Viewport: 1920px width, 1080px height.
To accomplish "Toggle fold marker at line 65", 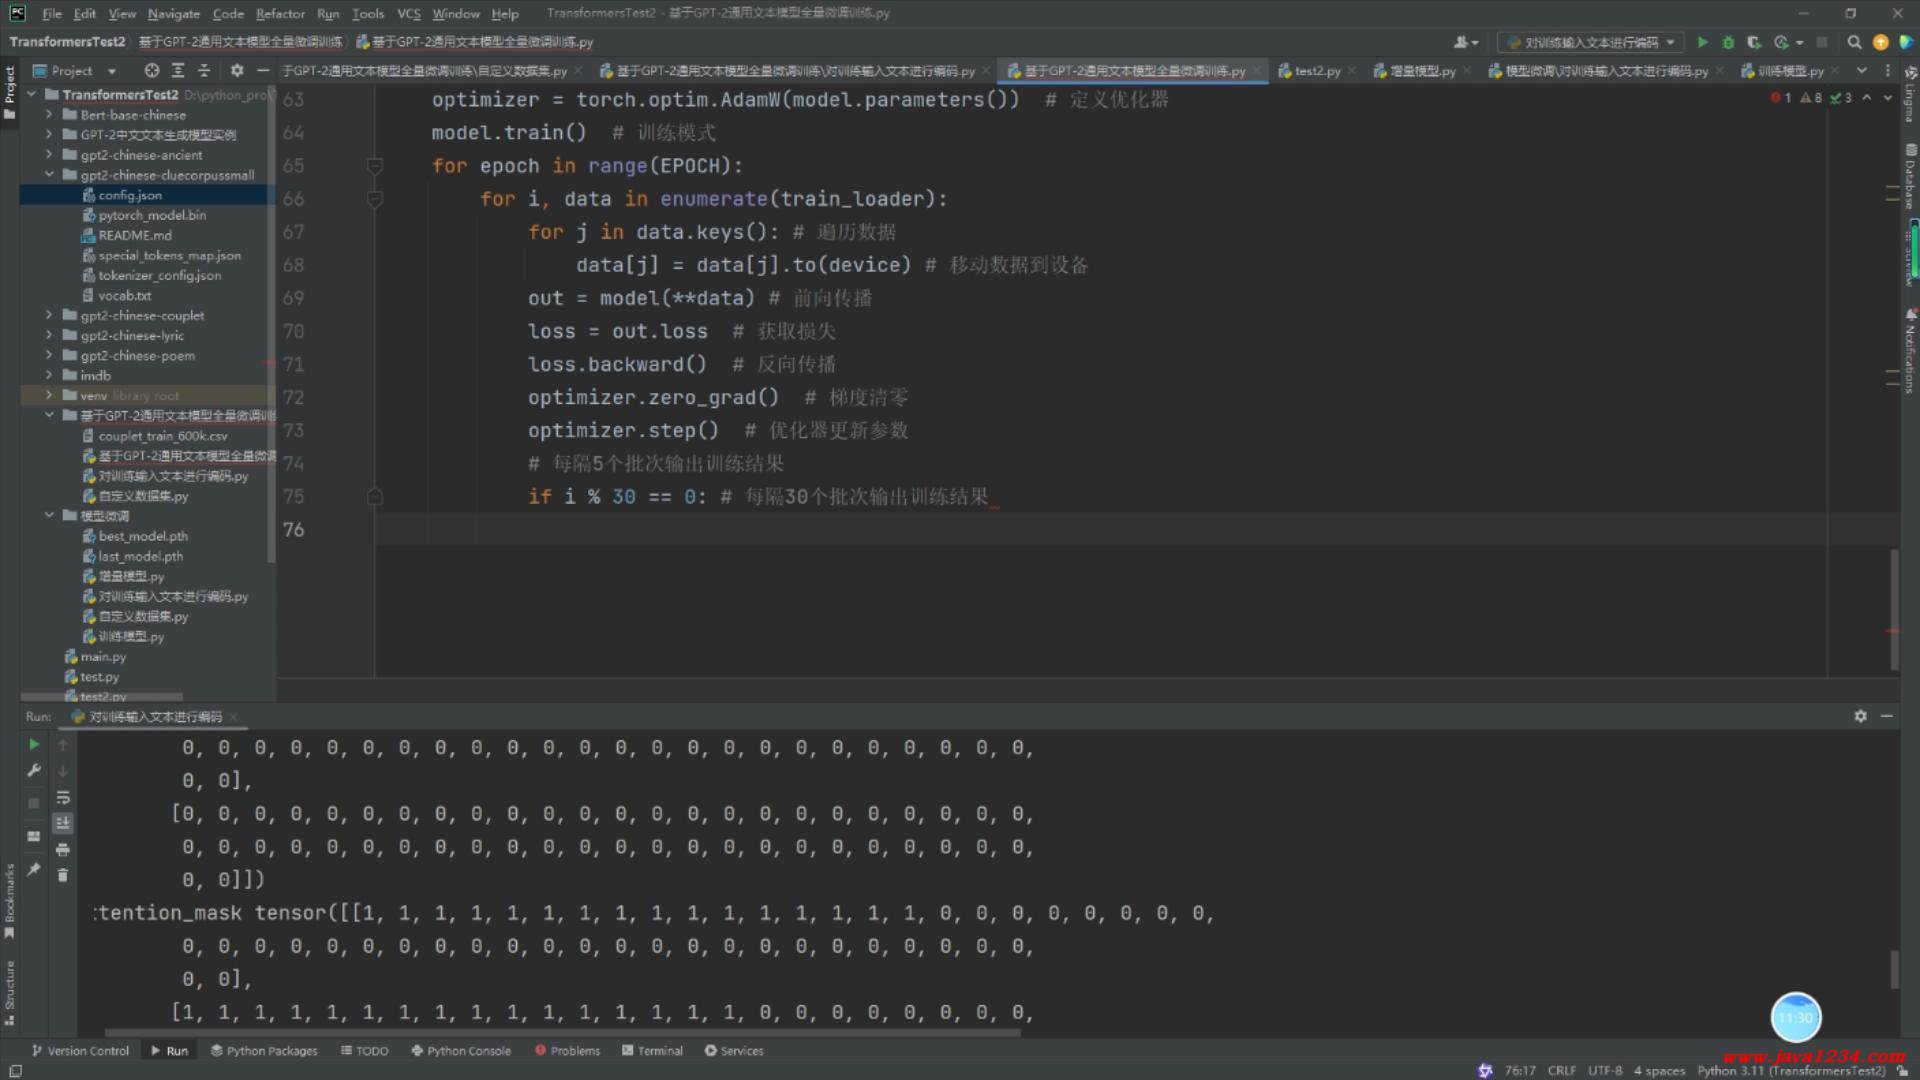I will (x=375, y=166).
